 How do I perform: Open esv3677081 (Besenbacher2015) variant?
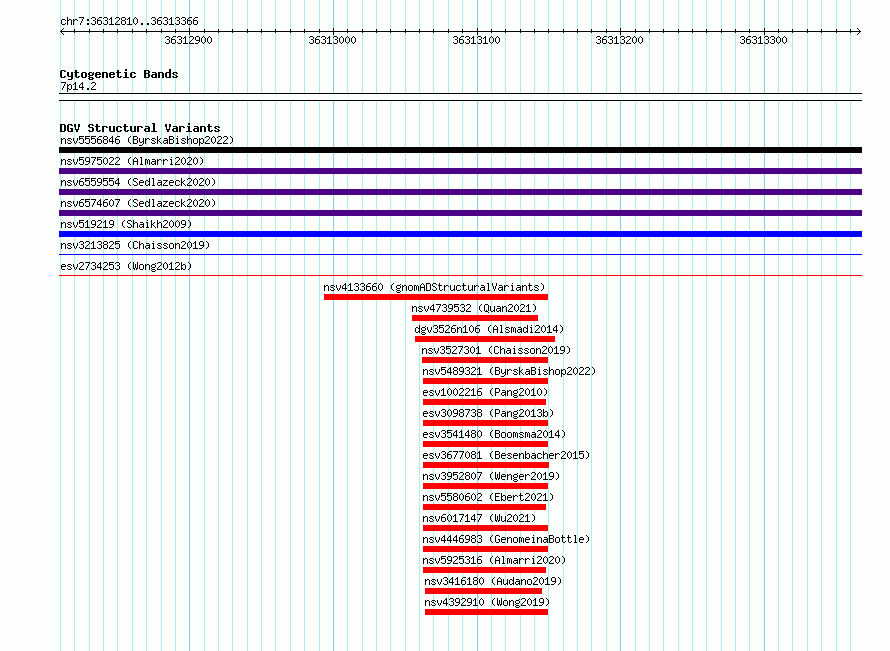point(506,455)
